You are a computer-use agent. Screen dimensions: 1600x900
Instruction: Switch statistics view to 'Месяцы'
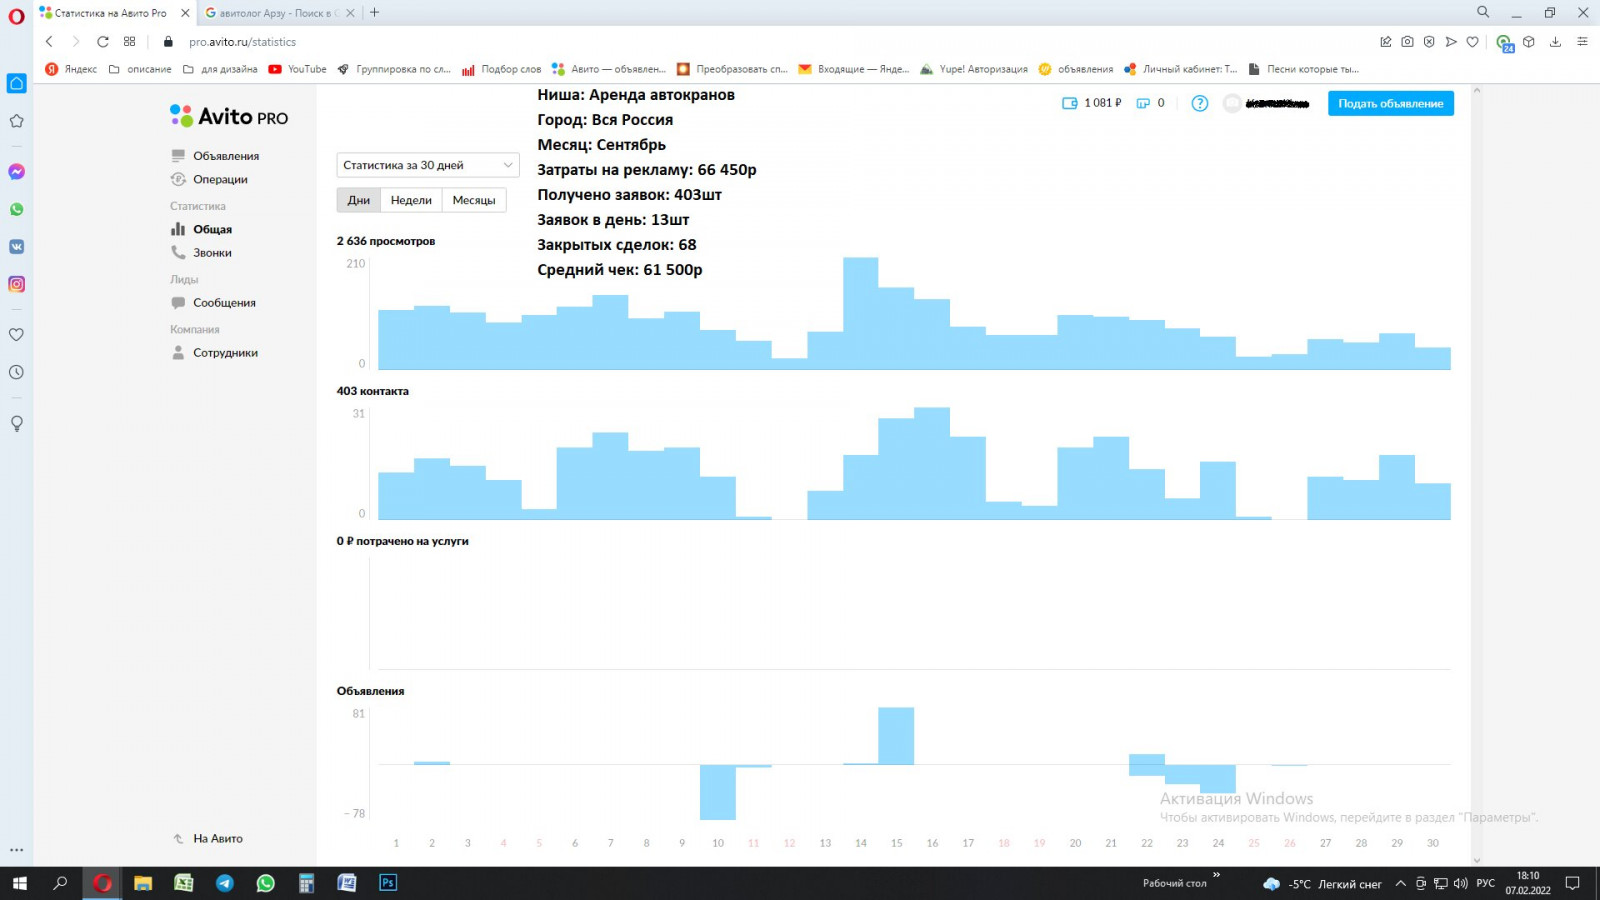pos(474,200)
